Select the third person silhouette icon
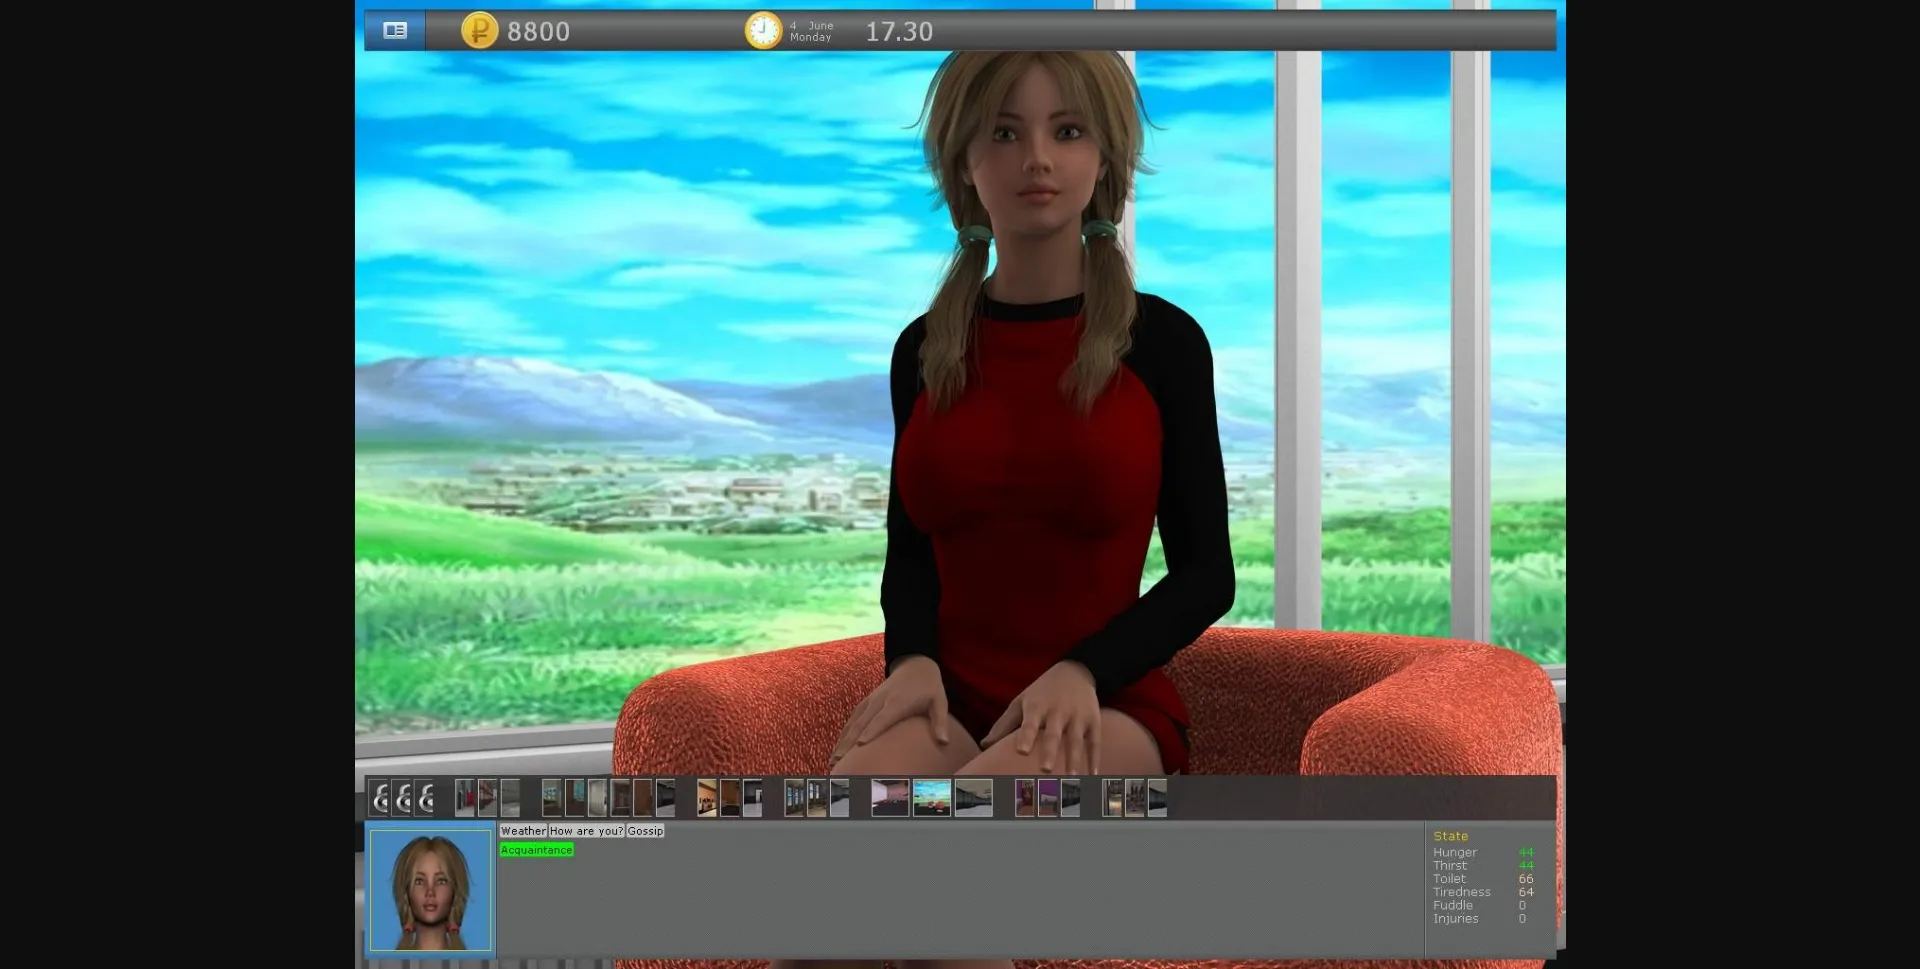Viewport: 1920px width, 969px height. [x=426, y=798]
